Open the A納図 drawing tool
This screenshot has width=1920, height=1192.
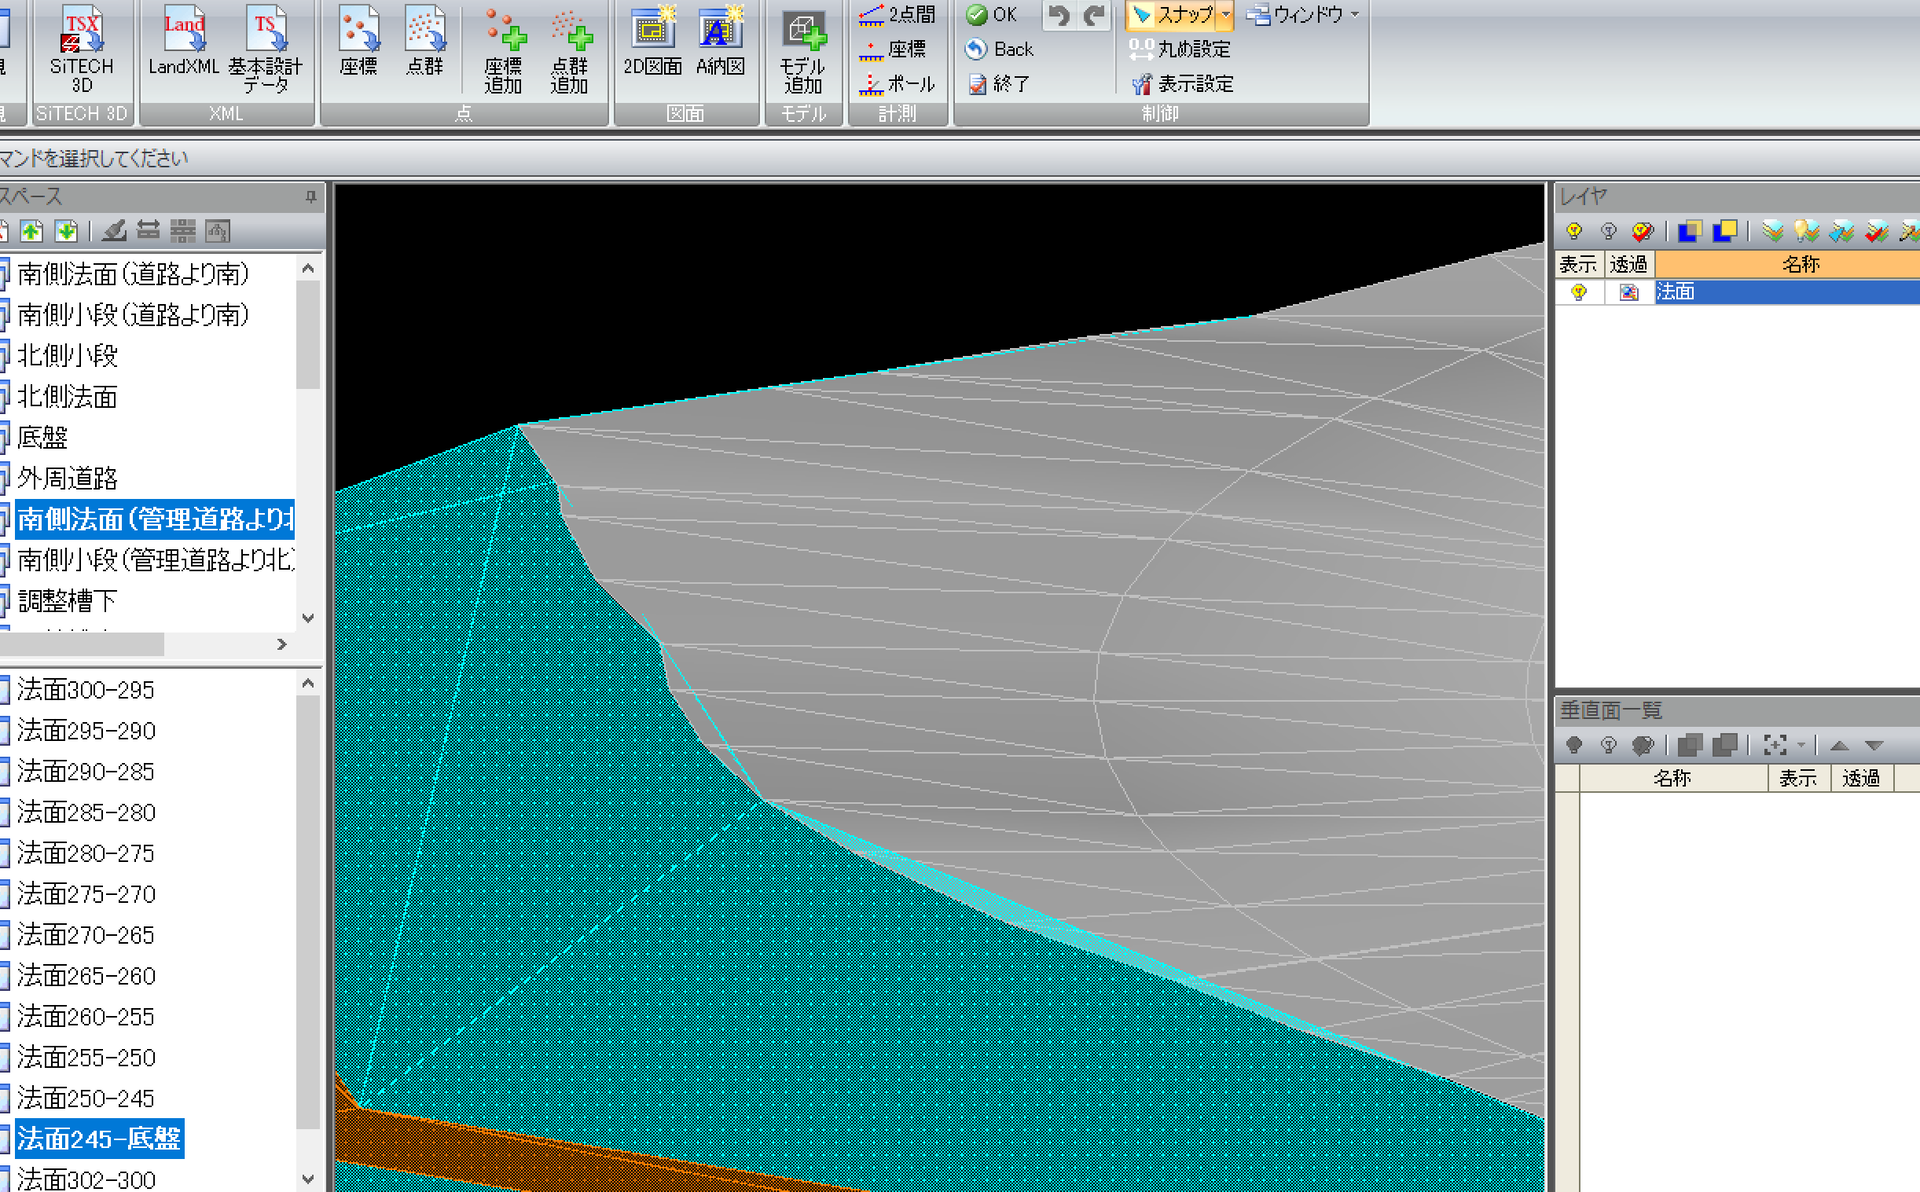coord(720,42)
